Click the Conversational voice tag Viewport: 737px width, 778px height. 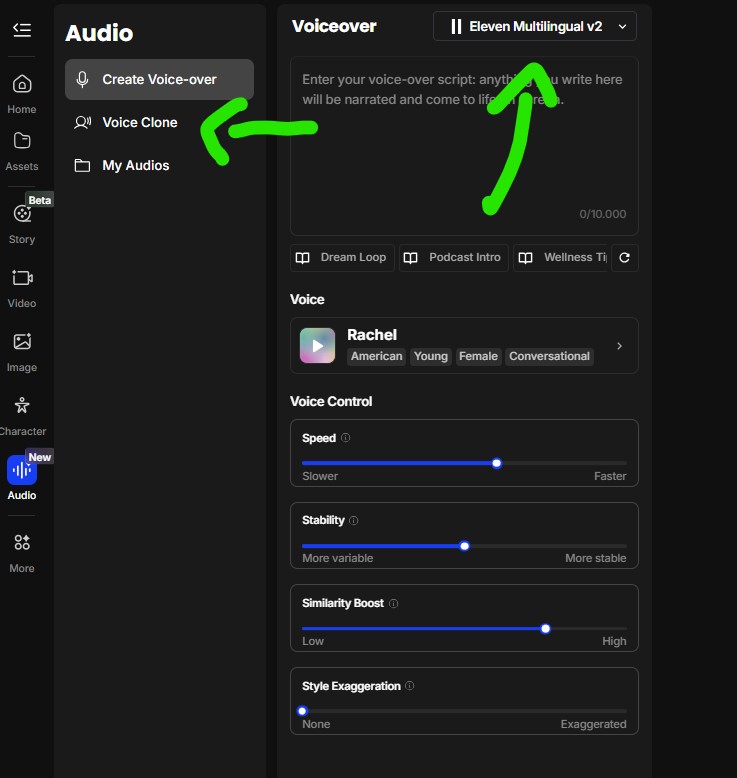coord(549,356)
